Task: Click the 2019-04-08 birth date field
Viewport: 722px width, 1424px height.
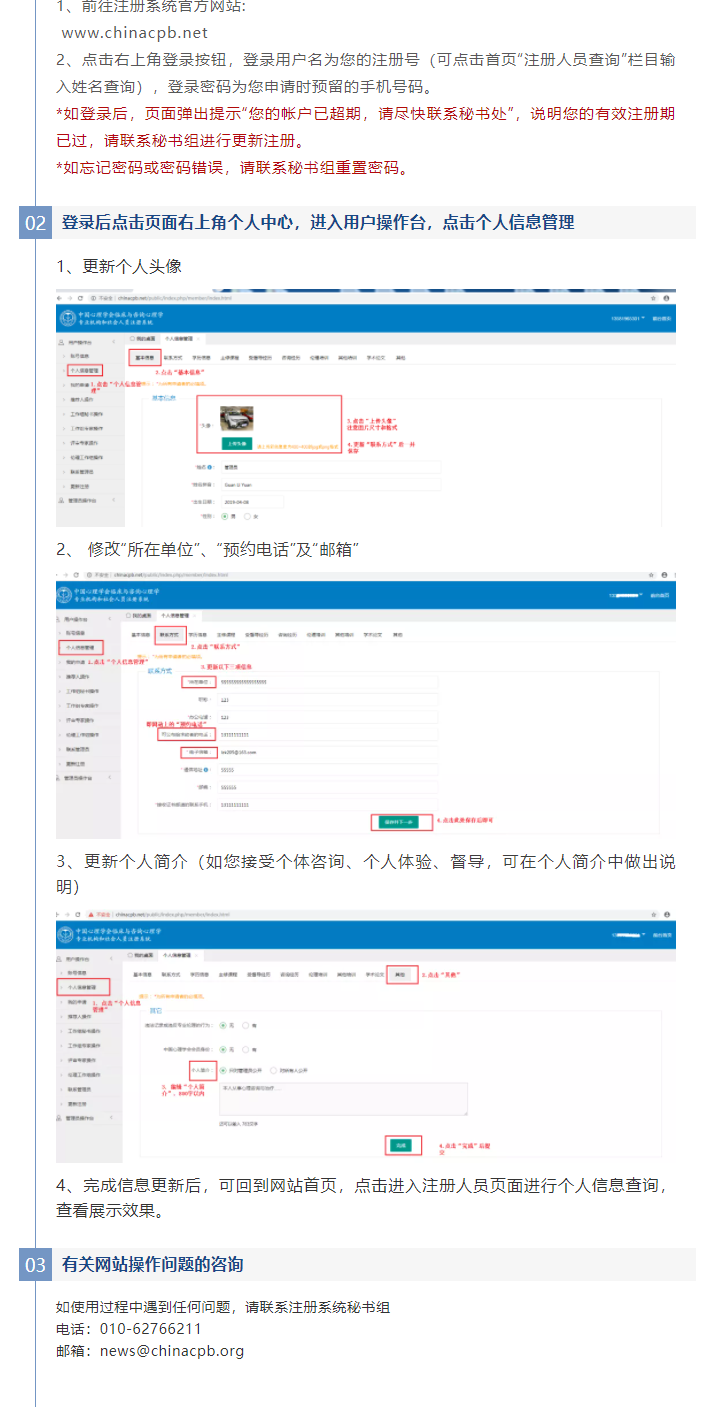Action: click(x=251, y=502)
